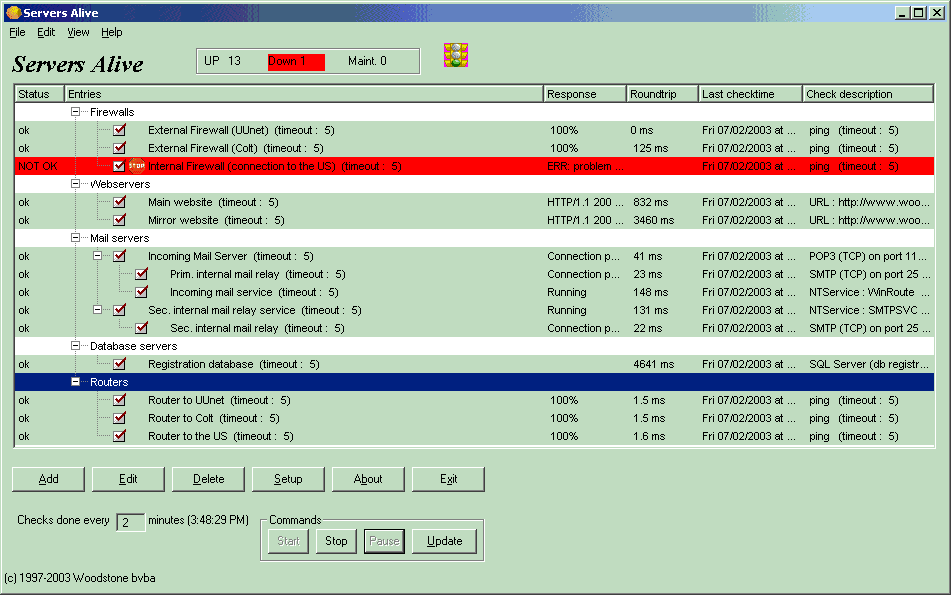The height and width of the screenshot is (595, 951).
Task: Toggle Router to UUnet checkbox
Action: tap(119, 400)
